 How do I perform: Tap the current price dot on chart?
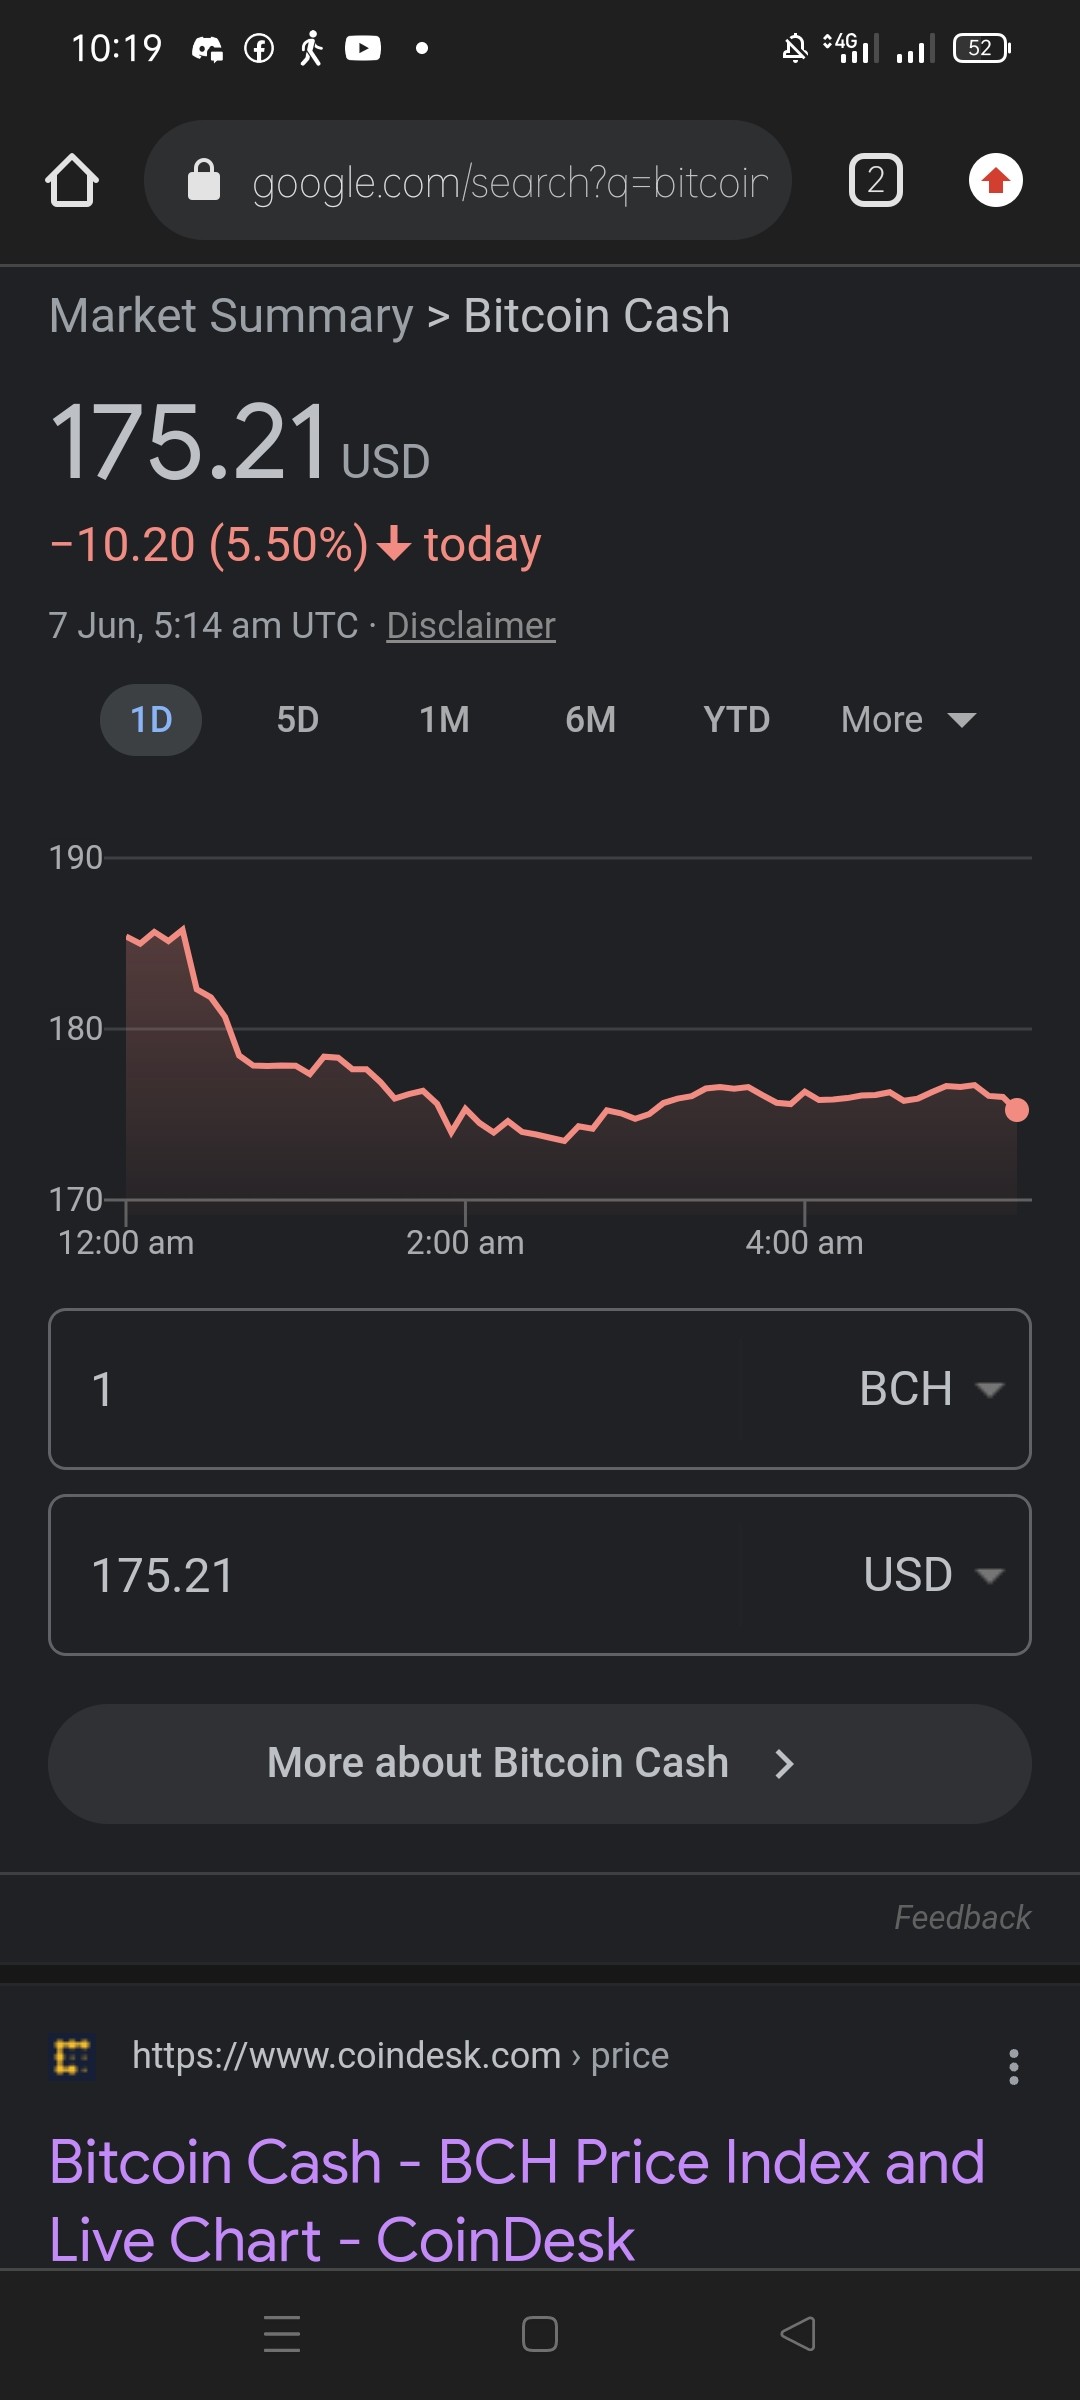1017,1110
